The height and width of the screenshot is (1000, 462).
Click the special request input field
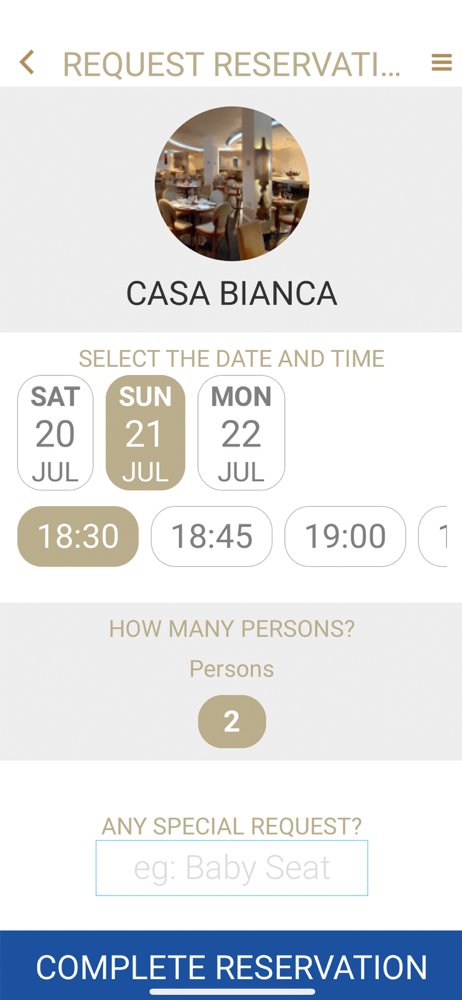[232, 868]
